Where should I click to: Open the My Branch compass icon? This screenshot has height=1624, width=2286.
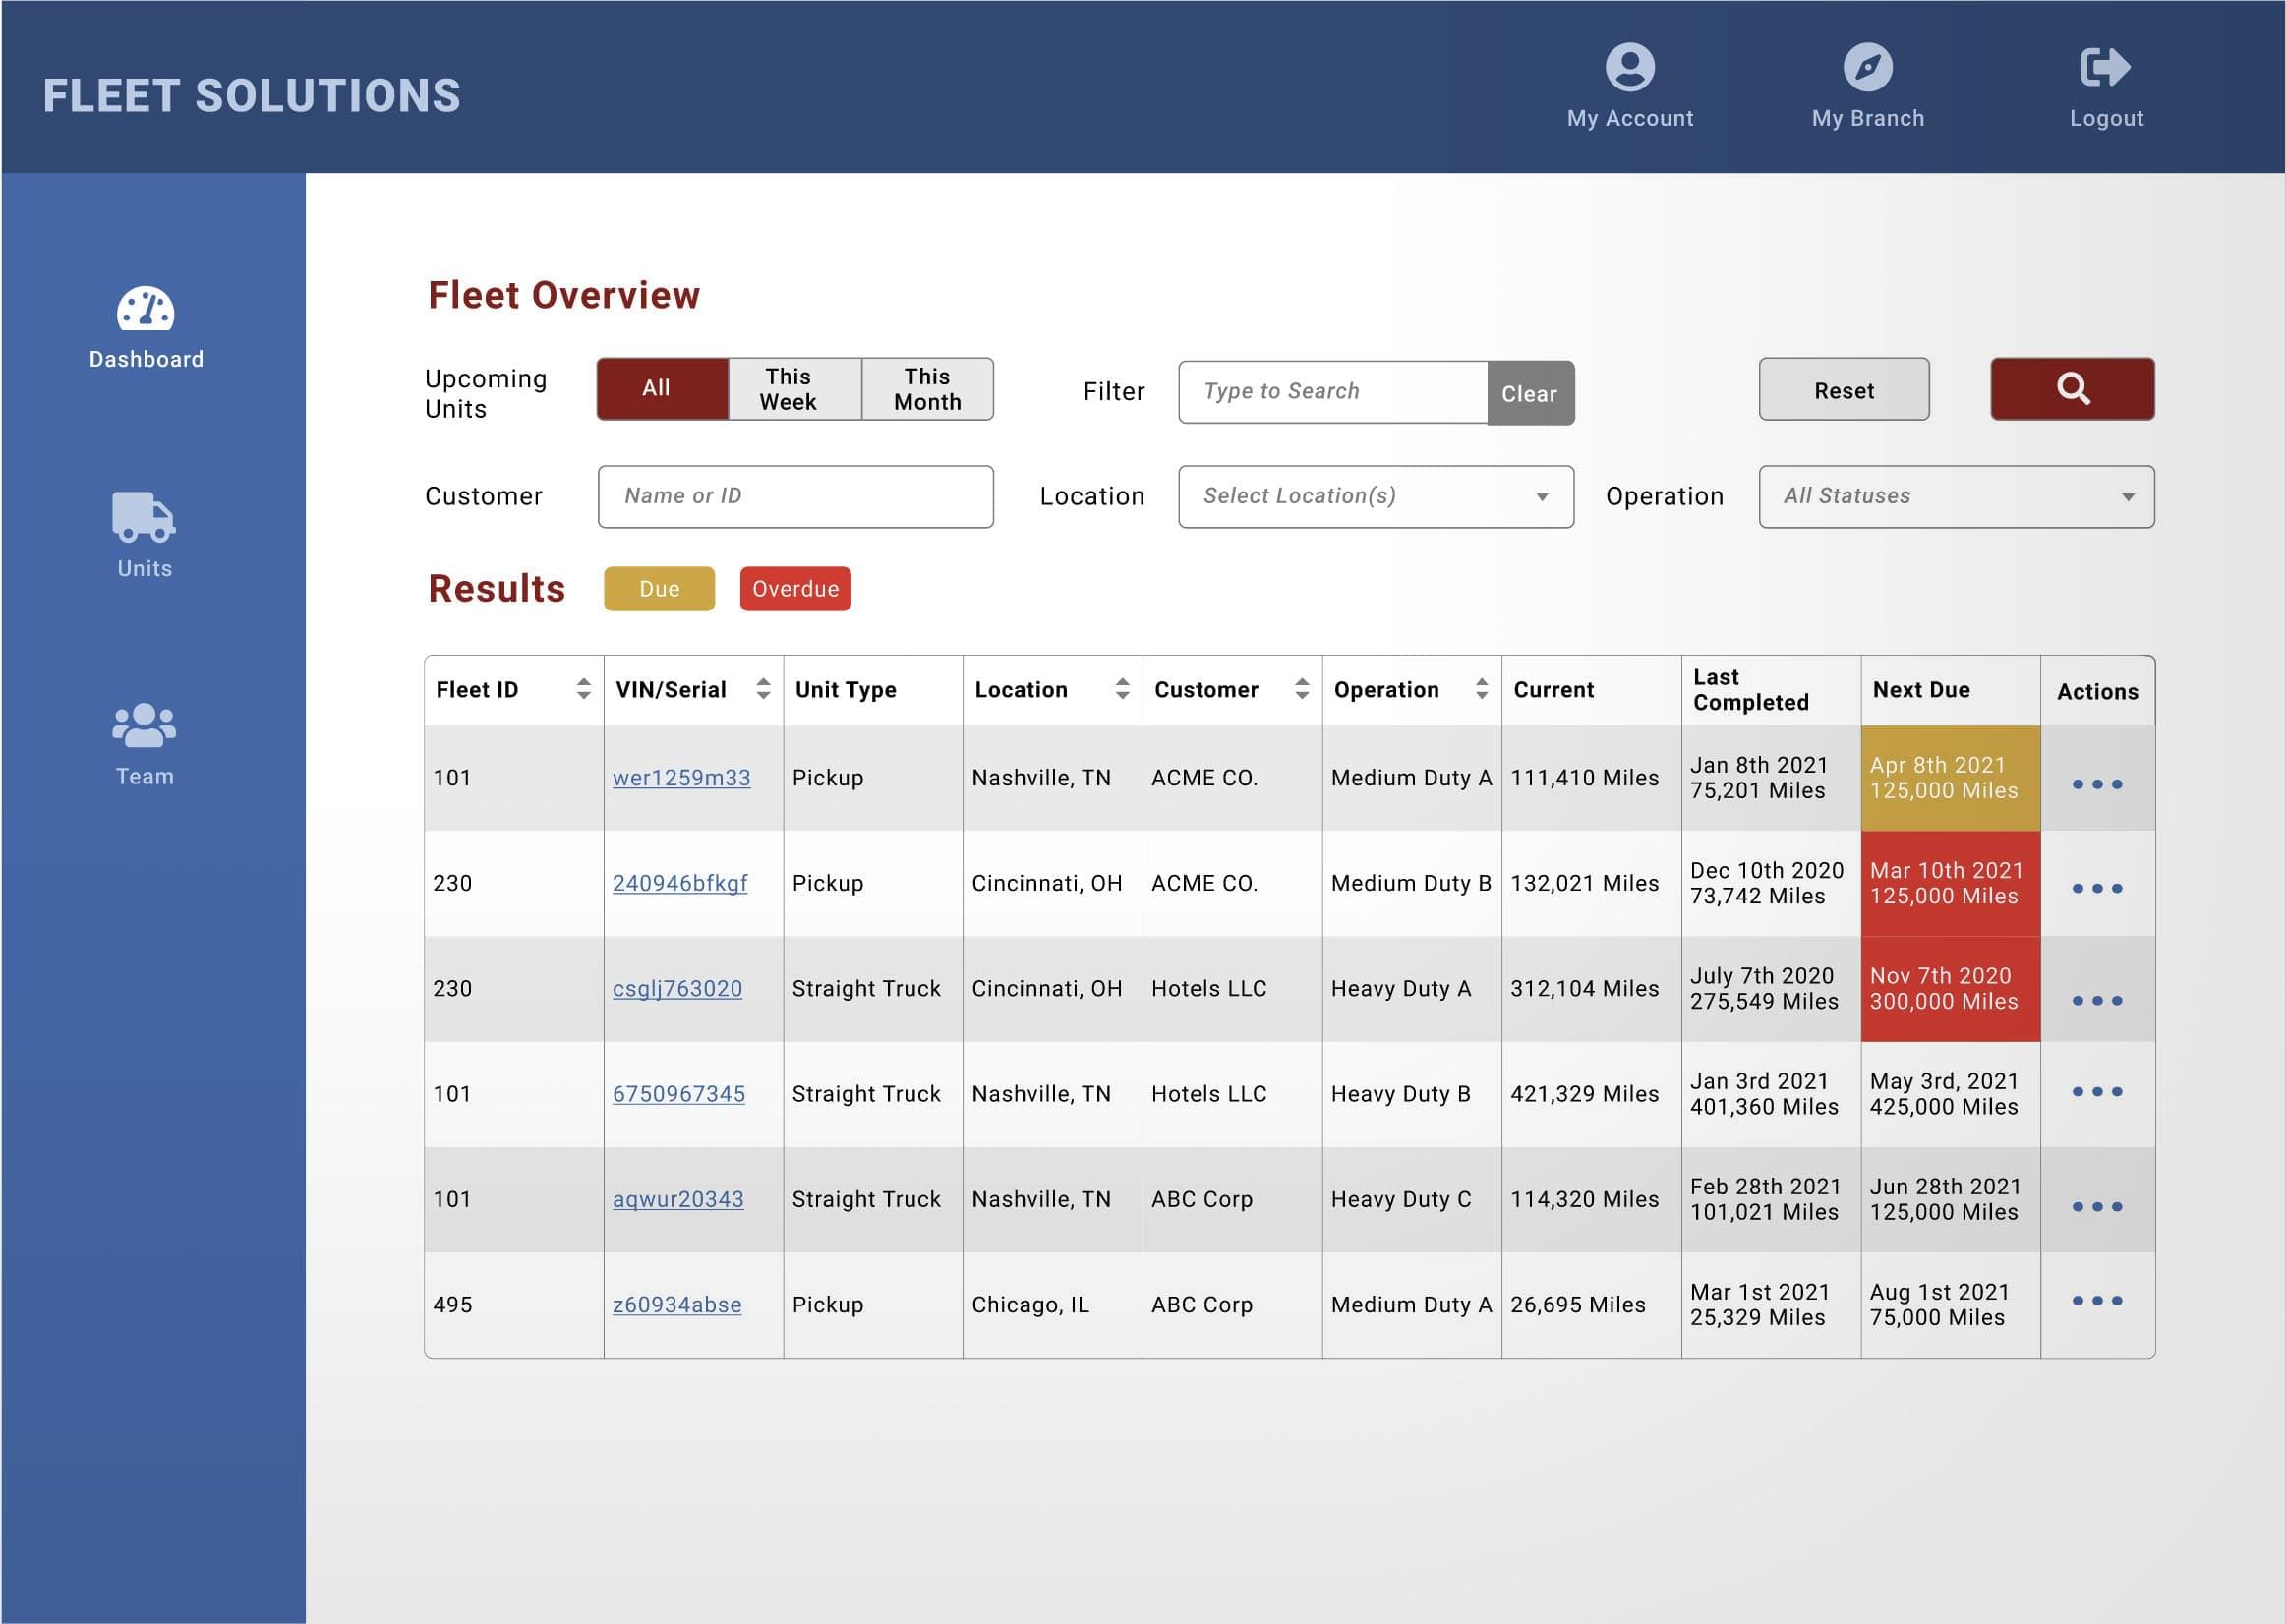(1867, 67)
